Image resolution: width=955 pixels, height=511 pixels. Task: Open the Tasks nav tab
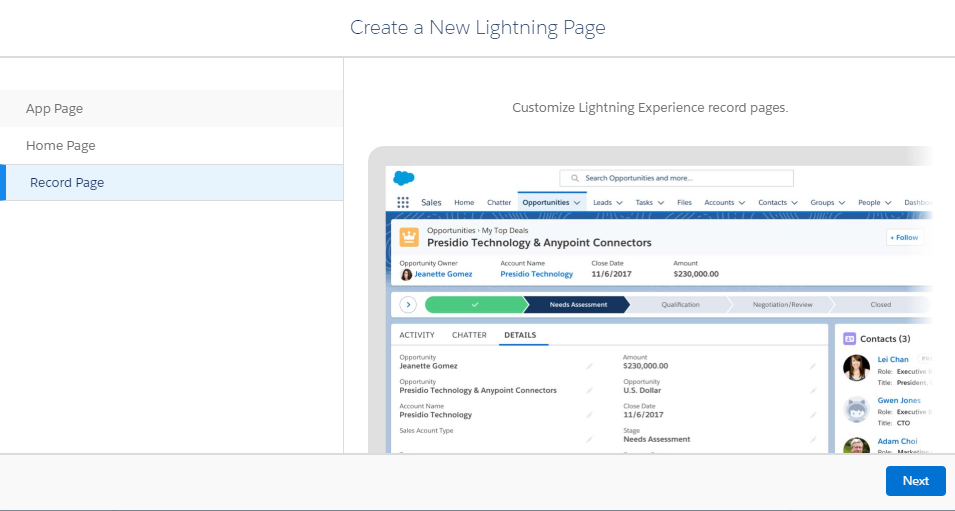tap(644, 202)
